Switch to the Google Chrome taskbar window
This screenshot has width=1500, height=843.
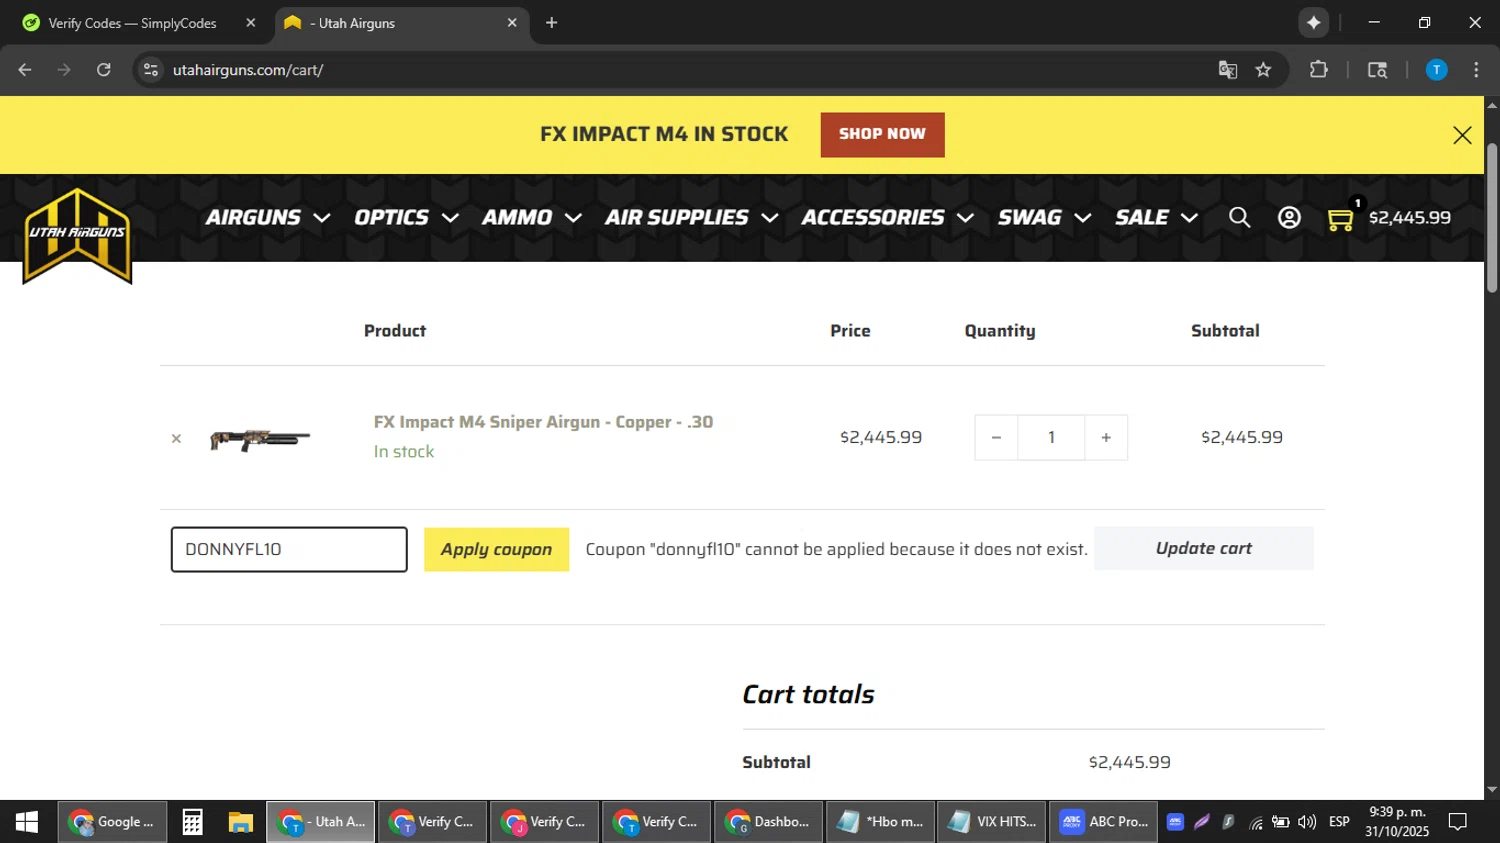[x=112, y=822]
